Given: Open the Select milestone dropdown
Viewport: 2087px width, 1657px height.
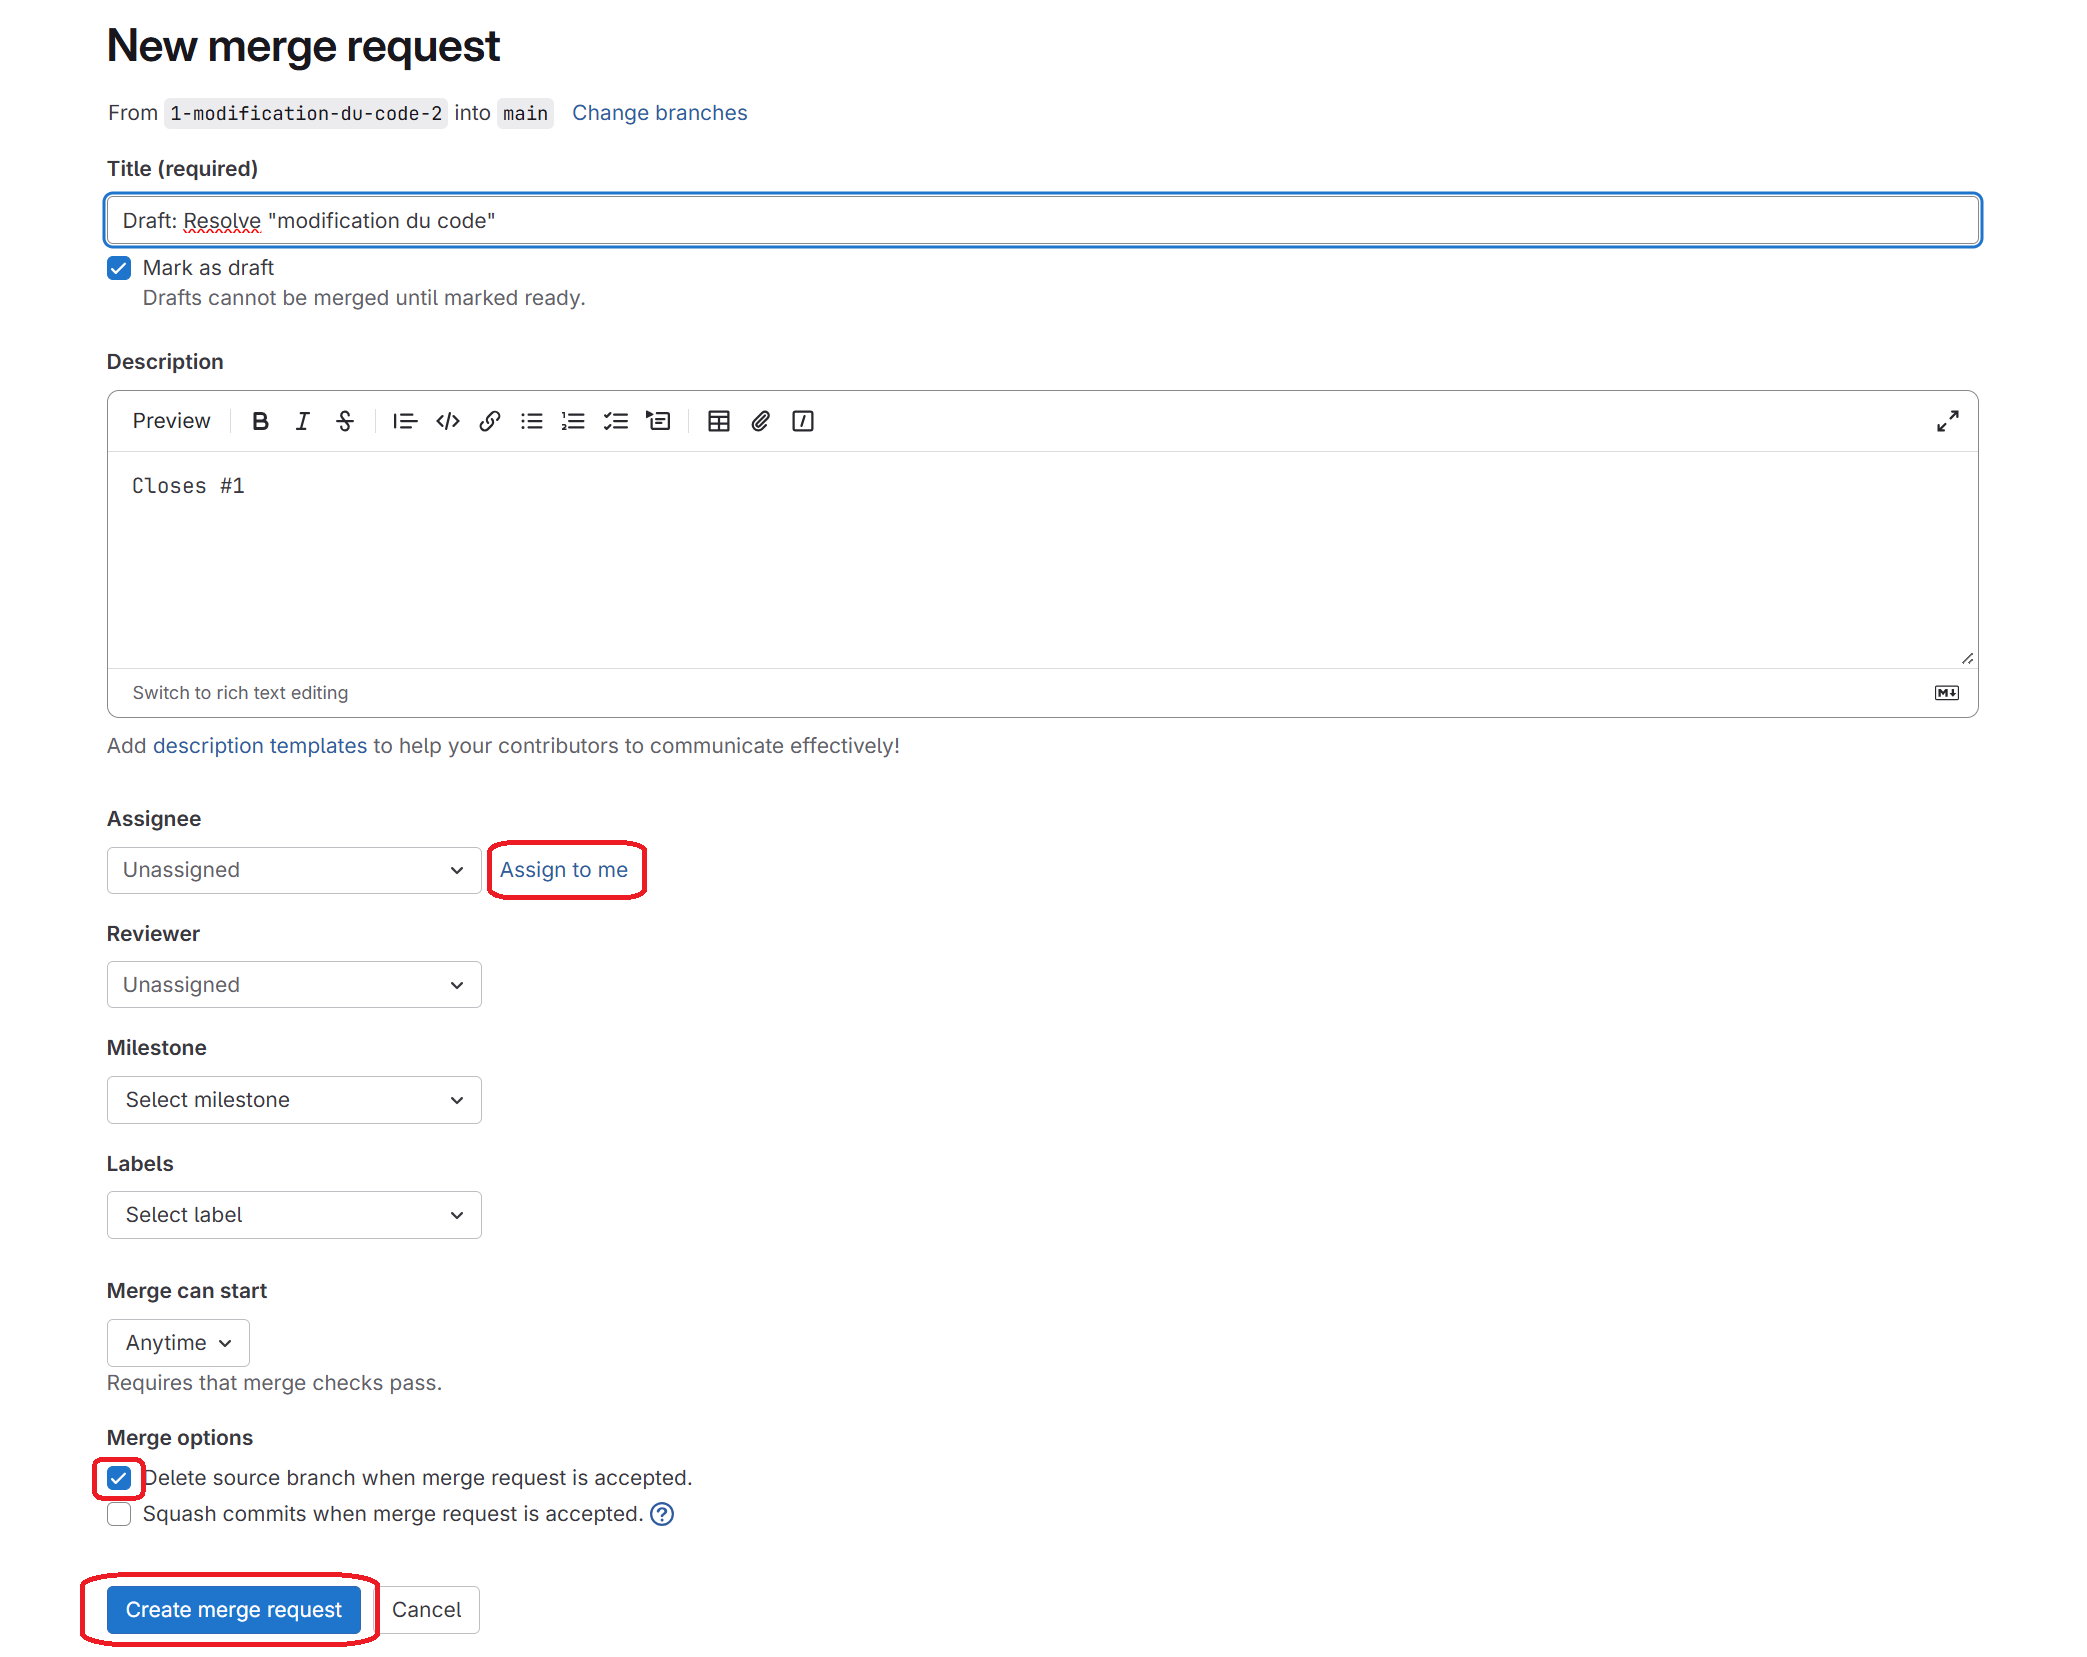Looking at the screenshot, I should pos(293,1100).
